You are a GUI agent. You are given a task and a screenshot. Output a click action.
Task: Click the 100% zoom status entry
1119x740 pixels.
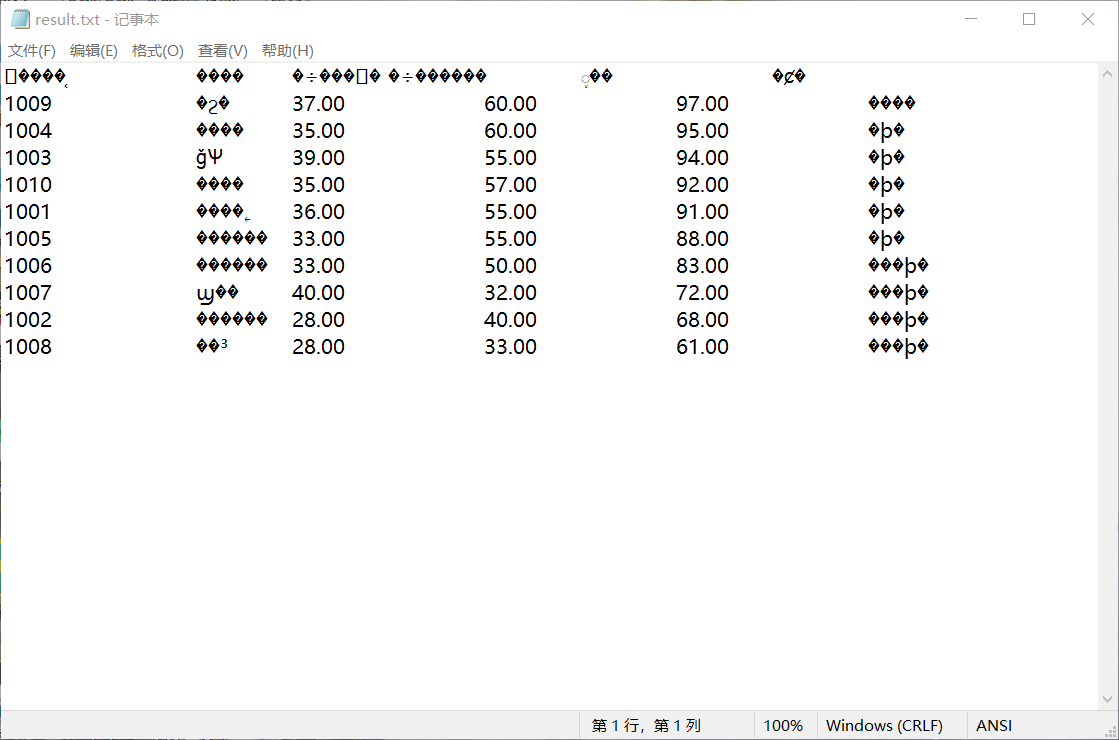click(x=783, y=726)
